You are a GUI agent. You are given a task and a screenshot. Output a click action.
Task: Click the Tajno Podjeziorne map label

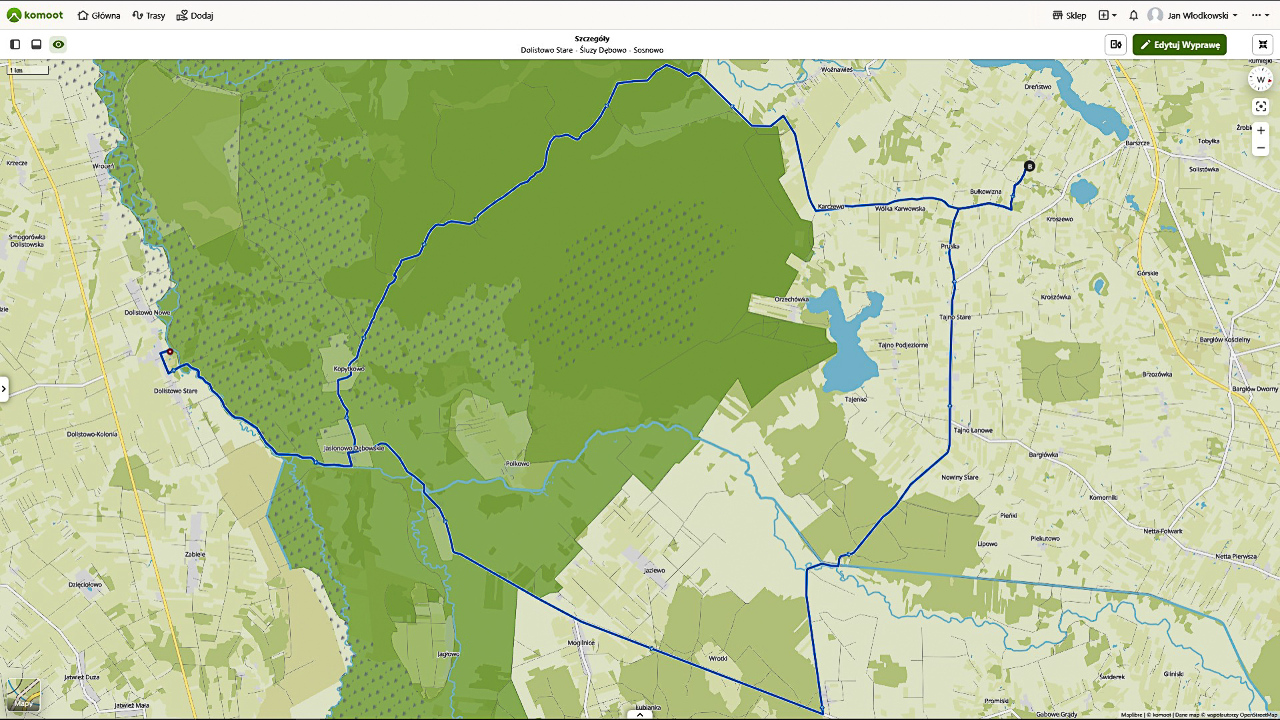tap(903, 345)
